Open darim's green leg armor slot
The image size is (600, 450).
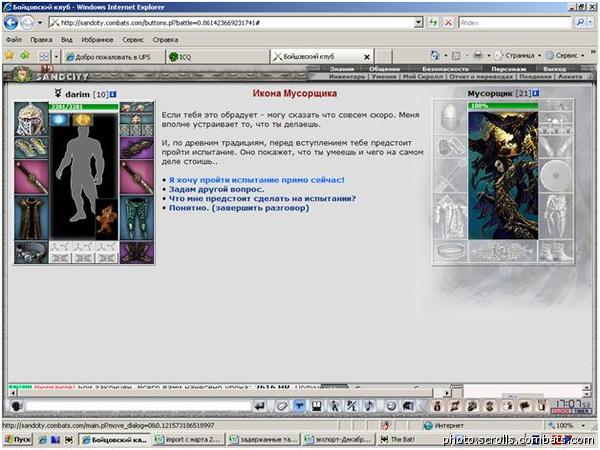pyautogui.click(x=137, y=218)
